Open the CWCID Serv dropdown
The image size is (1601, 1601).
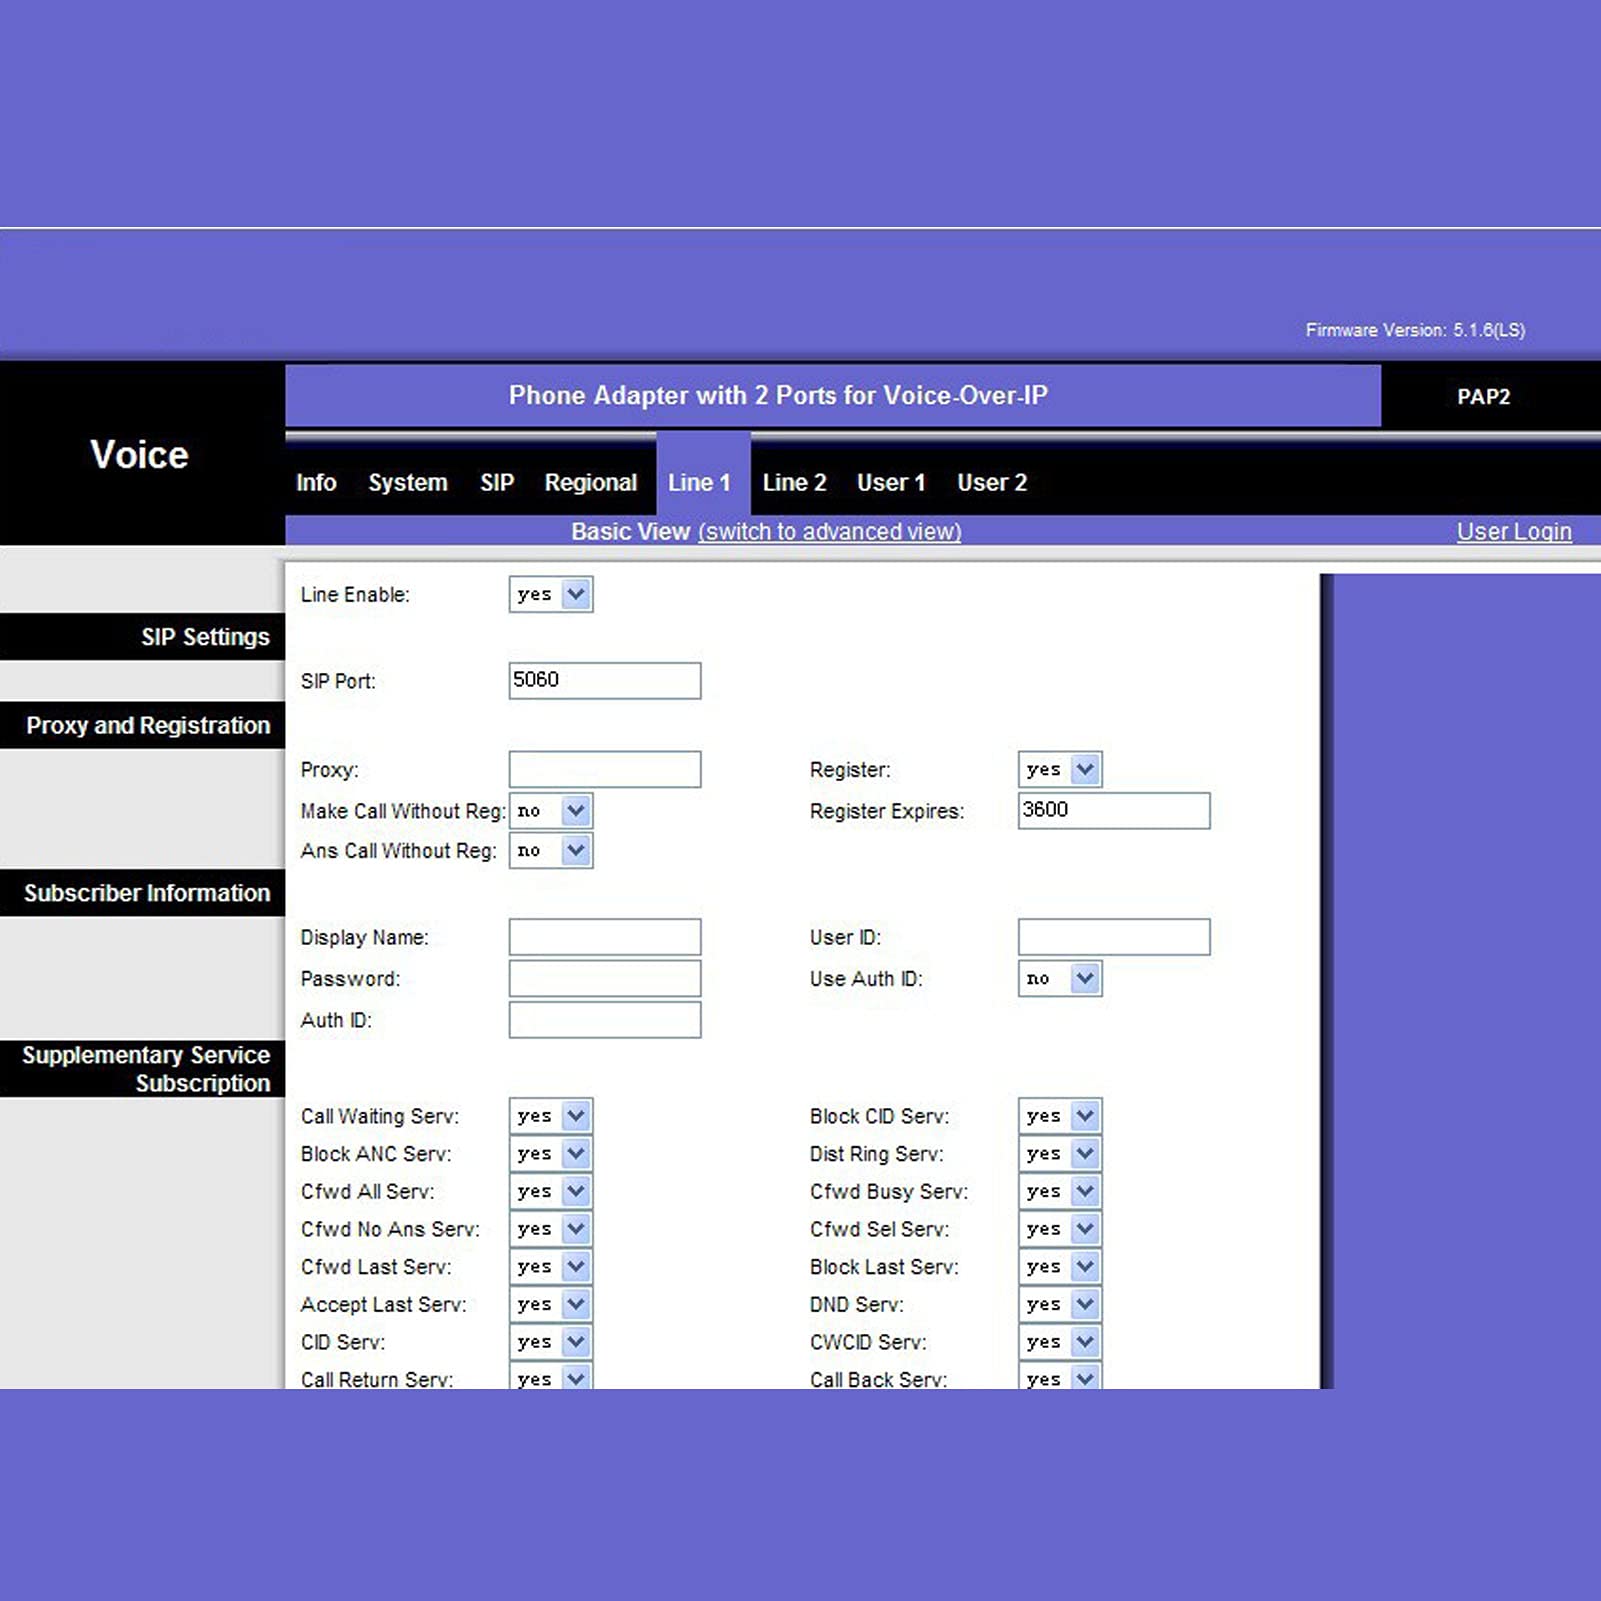1060,1341
